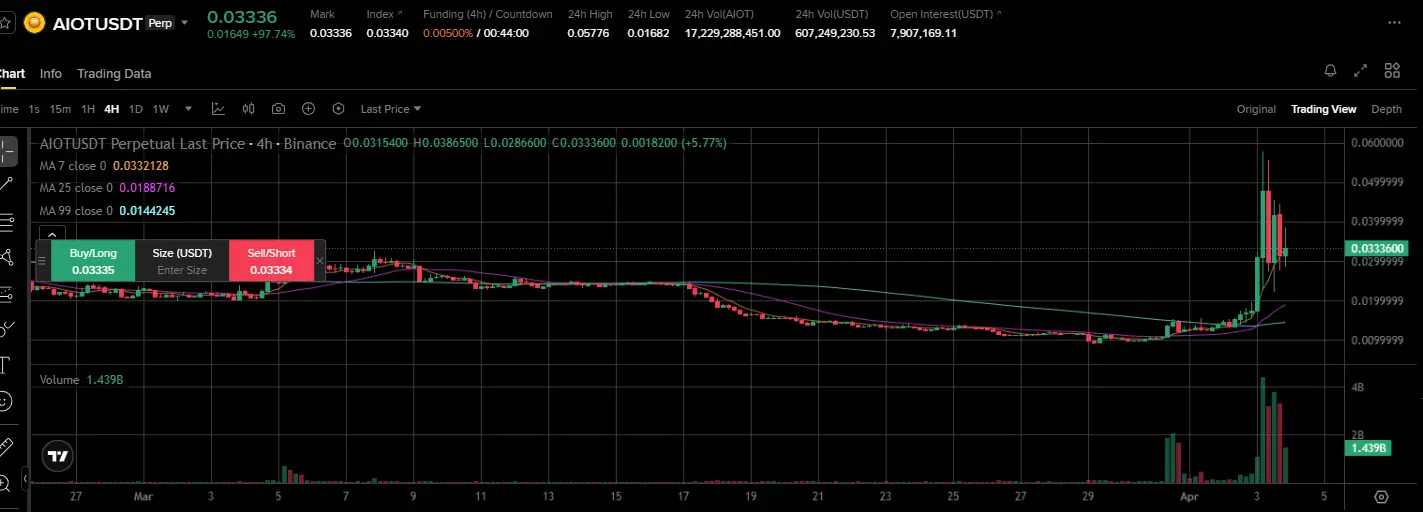
Task: Select the 4H time interval
Action: [111, 109]
